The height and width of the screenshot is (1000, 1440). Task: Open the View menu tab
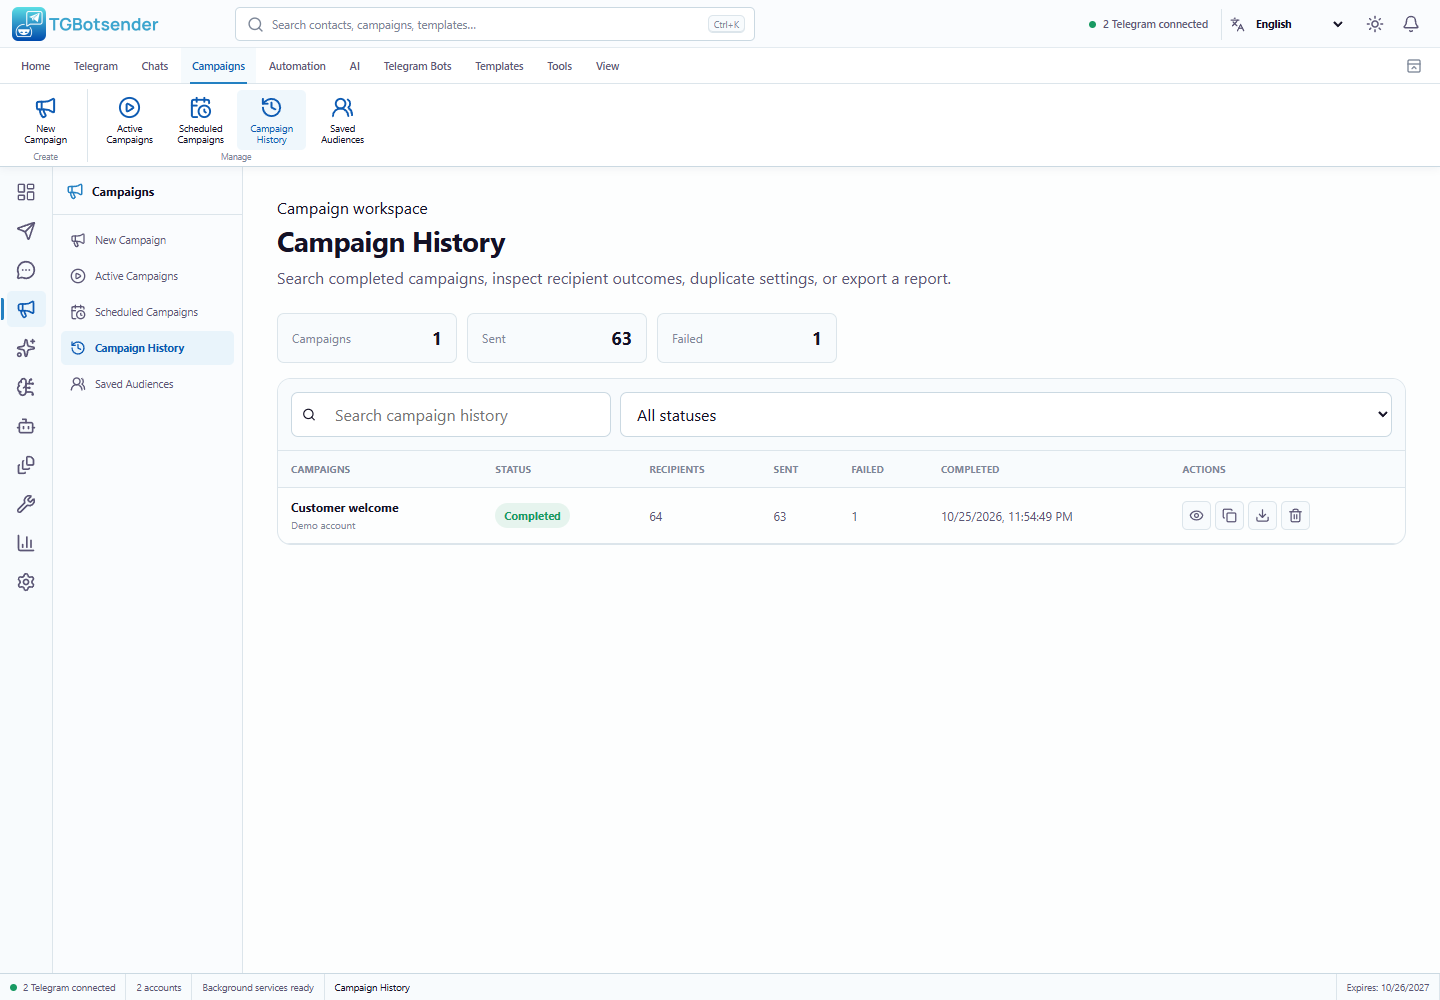point(607,66)
